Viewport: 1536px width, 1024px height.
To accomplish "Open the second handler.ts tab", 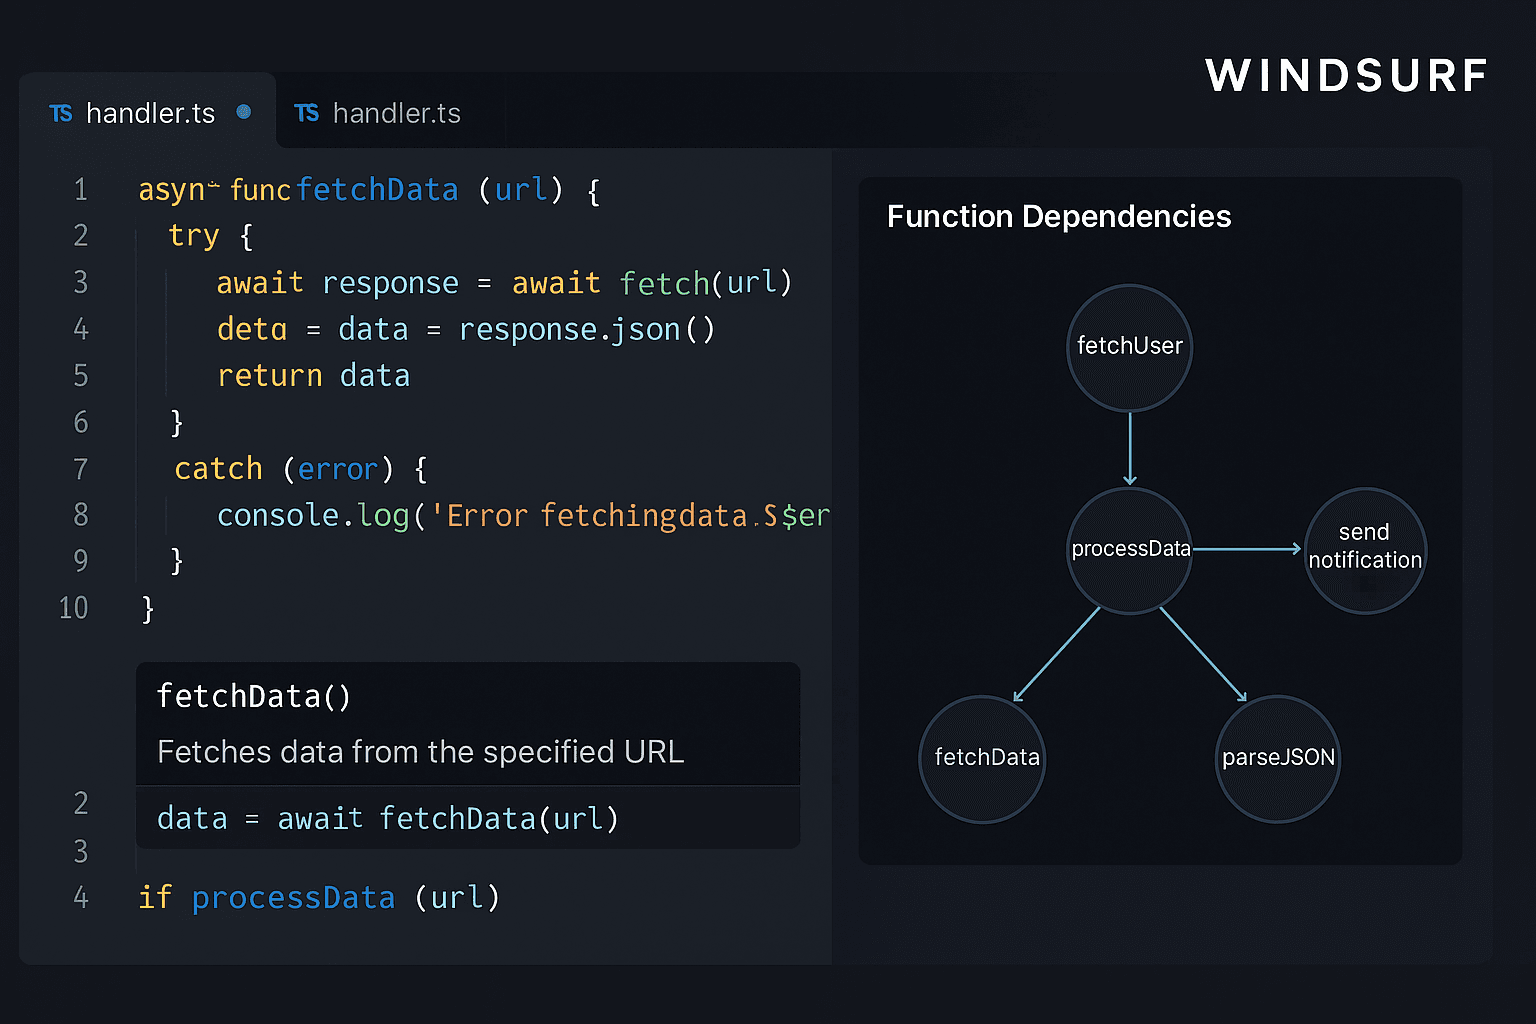I will (391, 112).
